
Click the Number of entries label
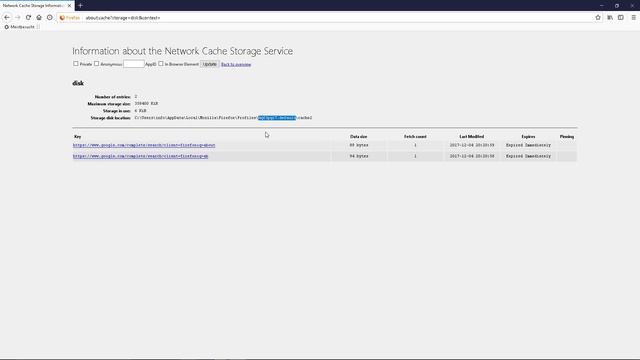tap(113, 97)
